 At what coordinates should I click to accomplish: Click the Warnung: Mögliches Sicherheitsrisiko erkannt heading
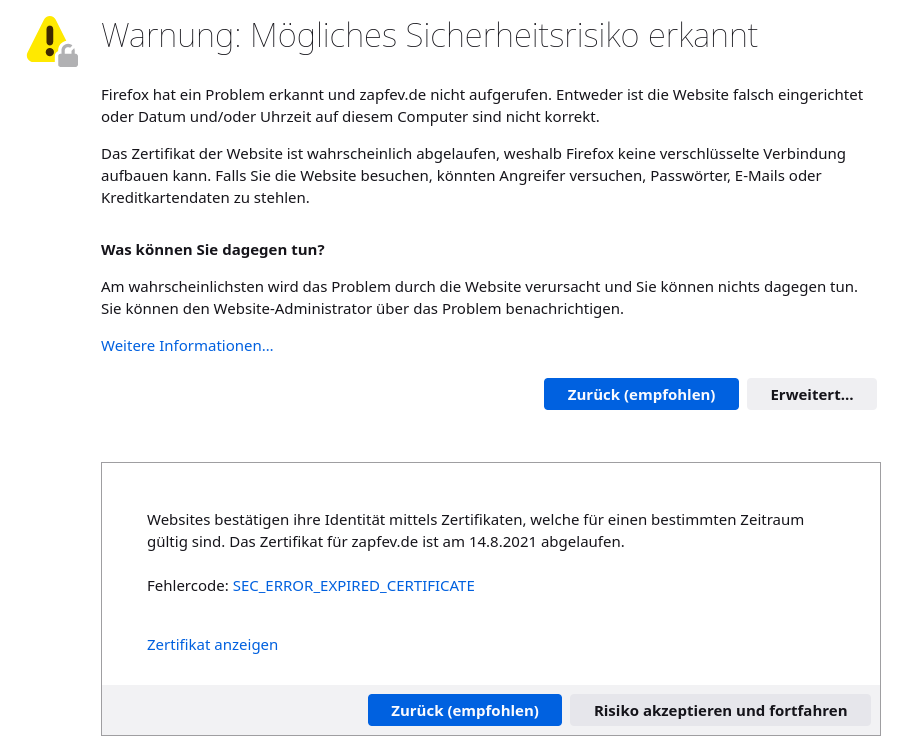pos(429,36)
